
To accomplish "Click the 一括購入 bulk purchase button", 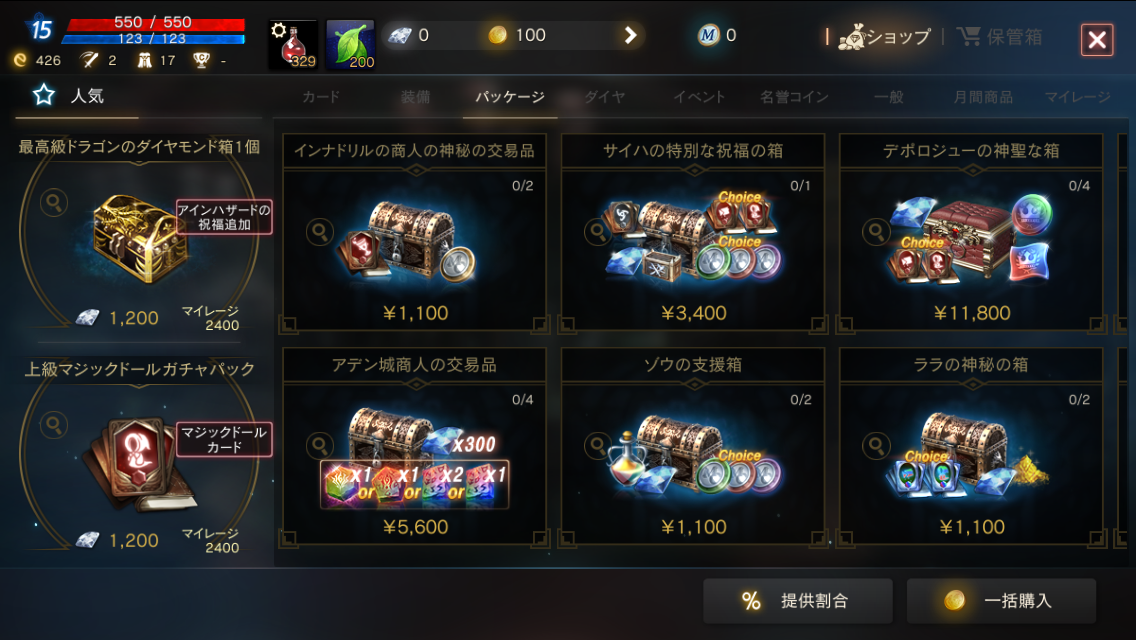I will (1001, 601).
